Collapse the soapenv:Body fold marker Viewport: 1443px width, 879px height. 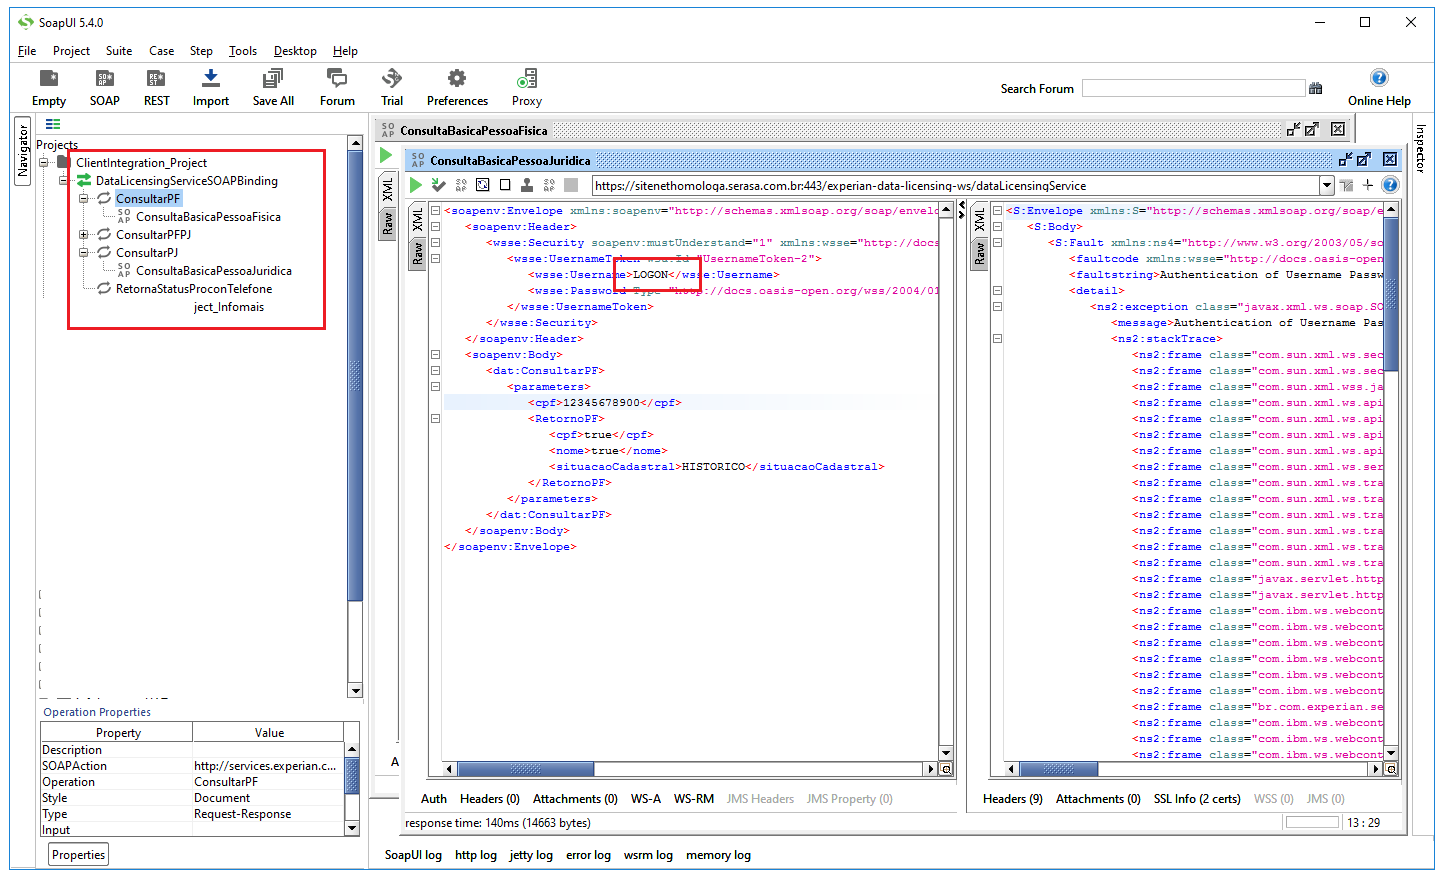point(435,354)
